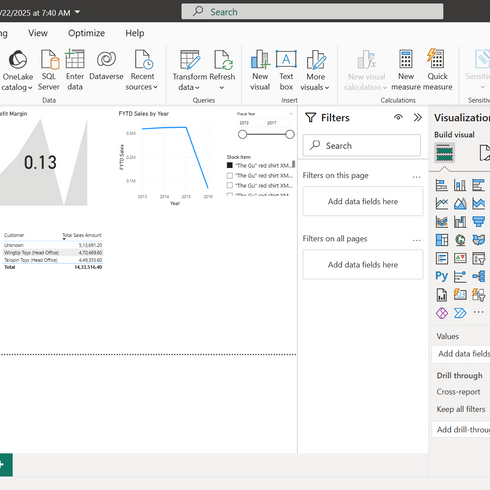This screenshot has height=490, width=490.
Task: Open the Enter data table tool
Action: click(75, 70)
